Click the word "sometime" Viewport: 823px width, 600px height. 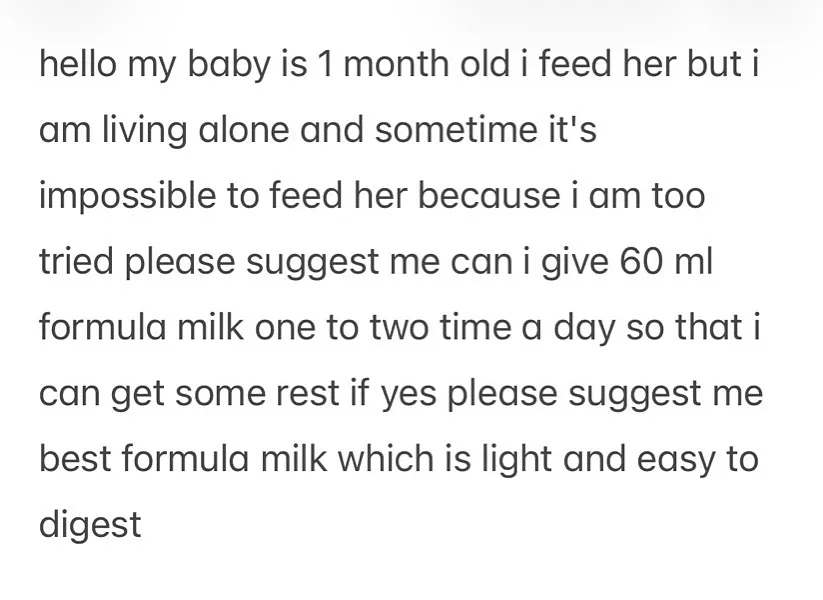462,131
